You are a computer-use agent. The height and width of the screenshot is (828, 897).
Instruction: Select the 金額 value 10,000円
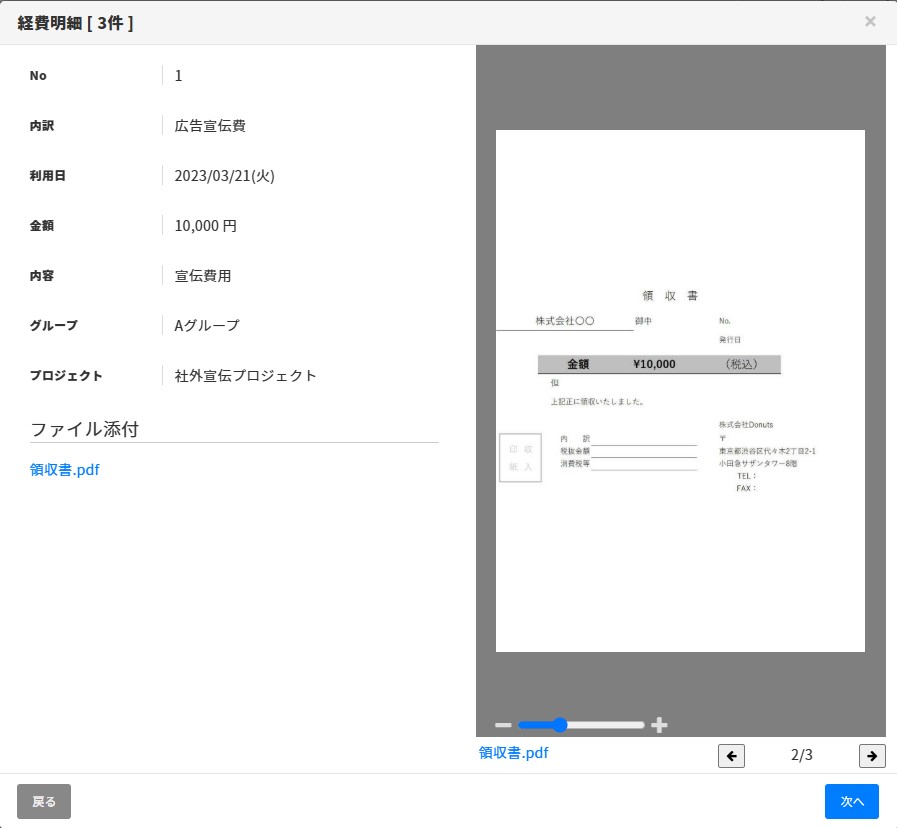point(206,225)
